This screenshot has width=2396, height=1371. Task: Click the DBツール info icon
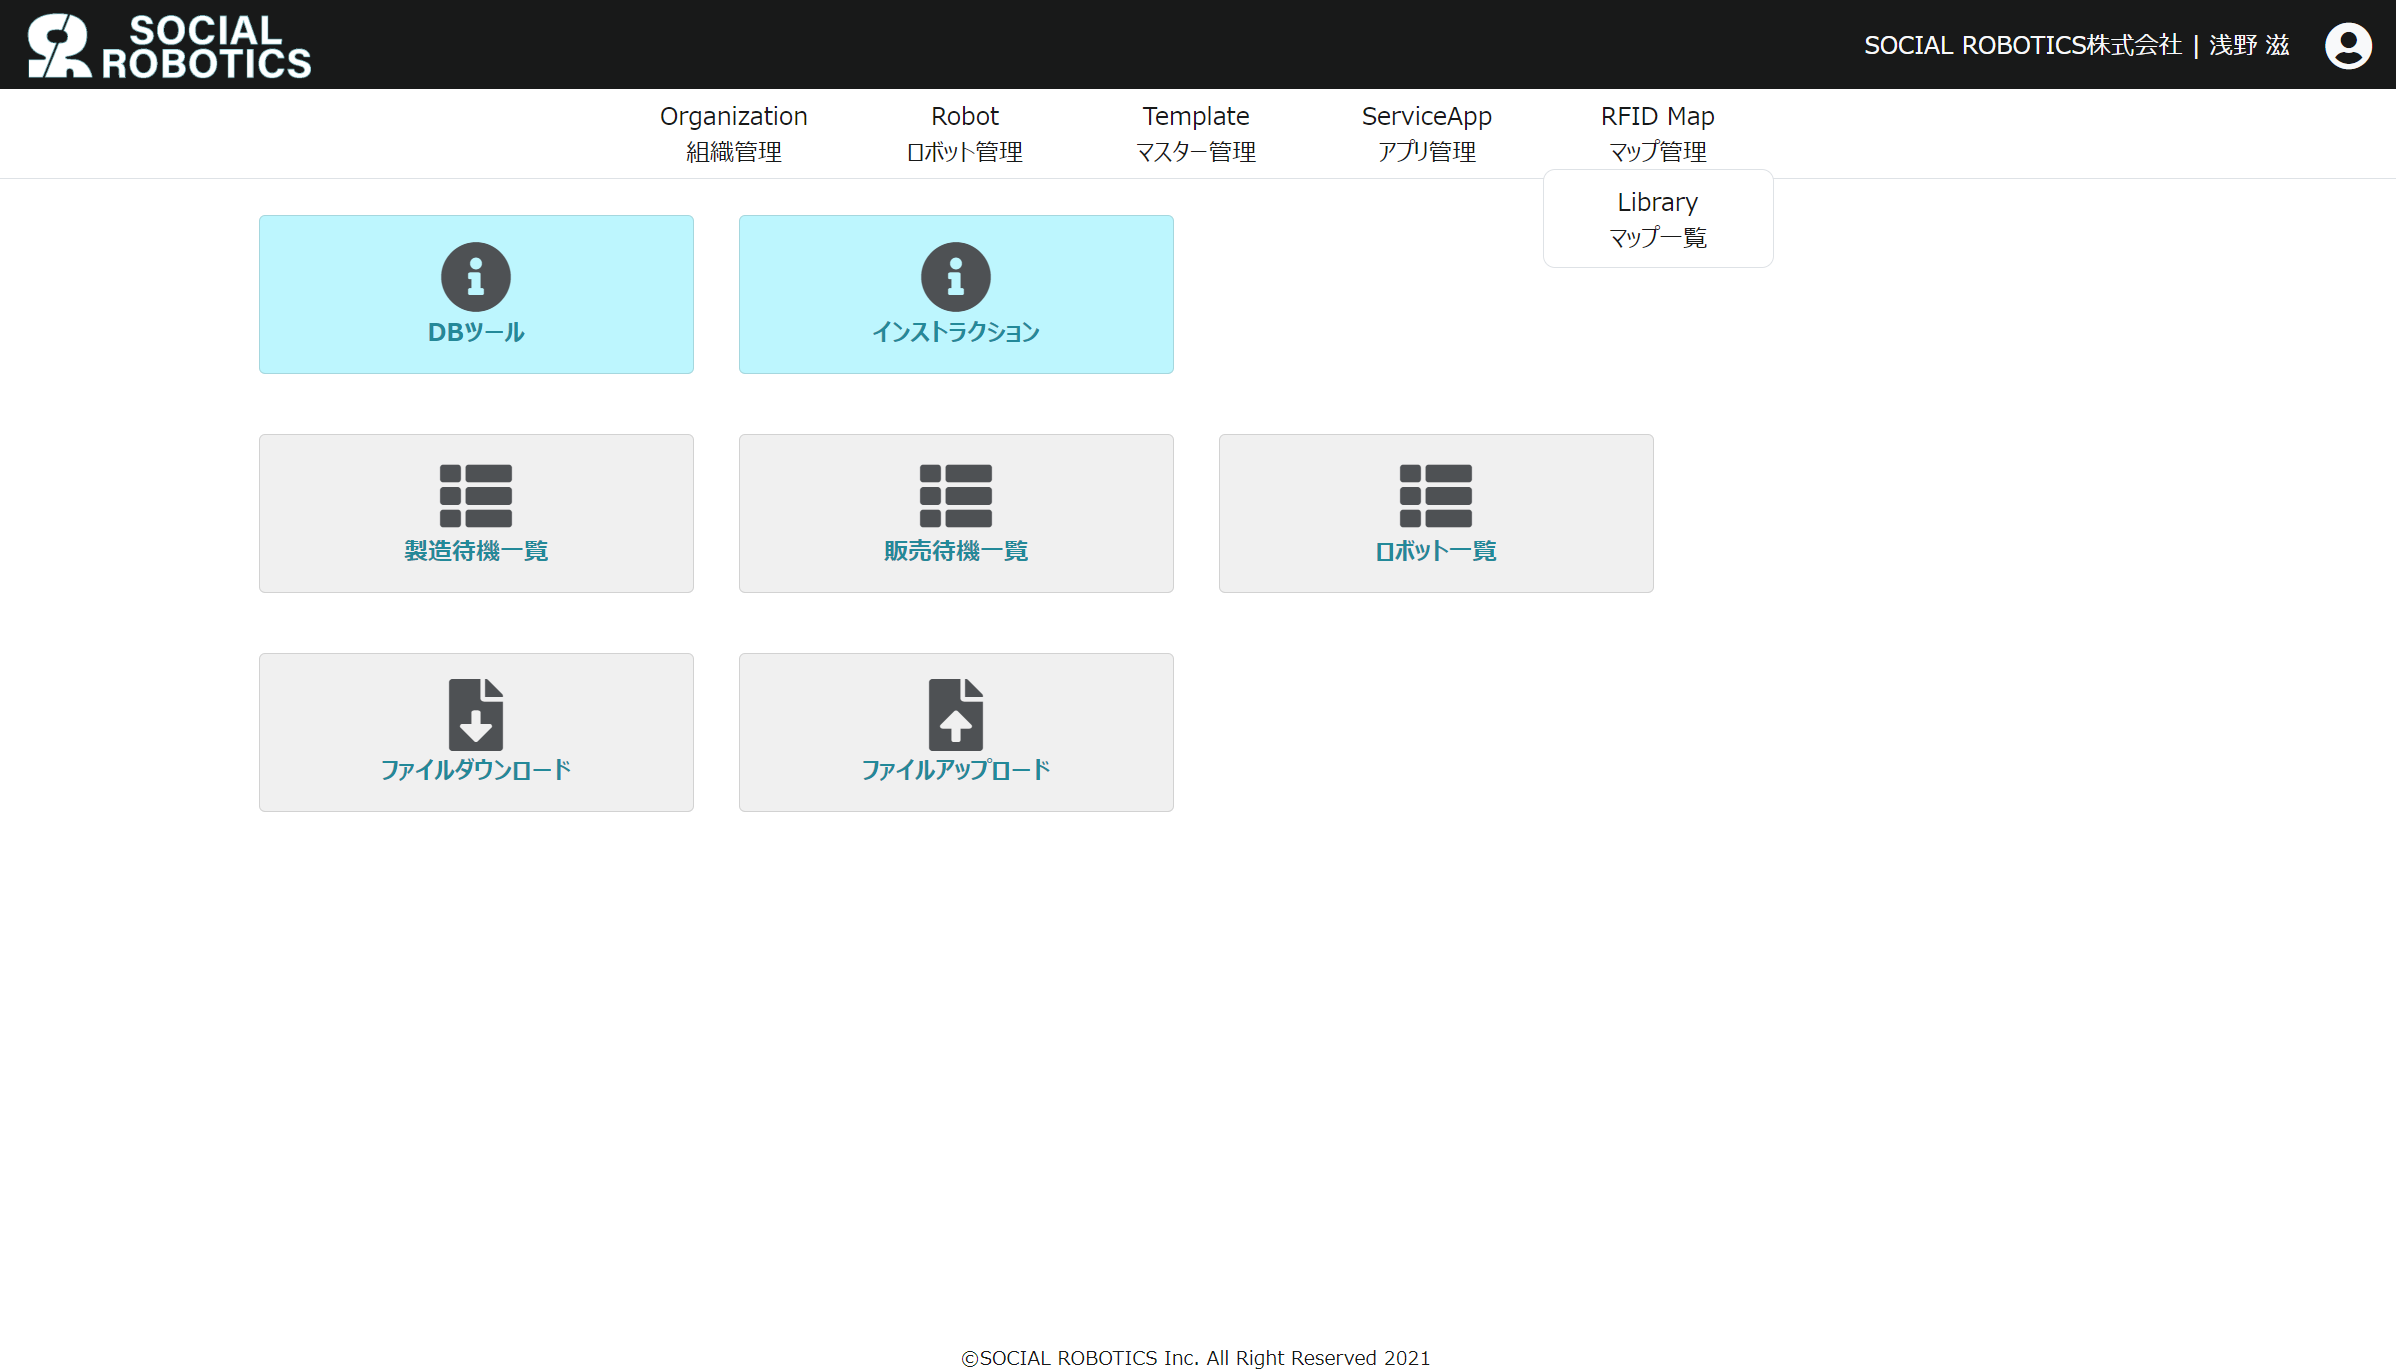(x=476, y=277)
